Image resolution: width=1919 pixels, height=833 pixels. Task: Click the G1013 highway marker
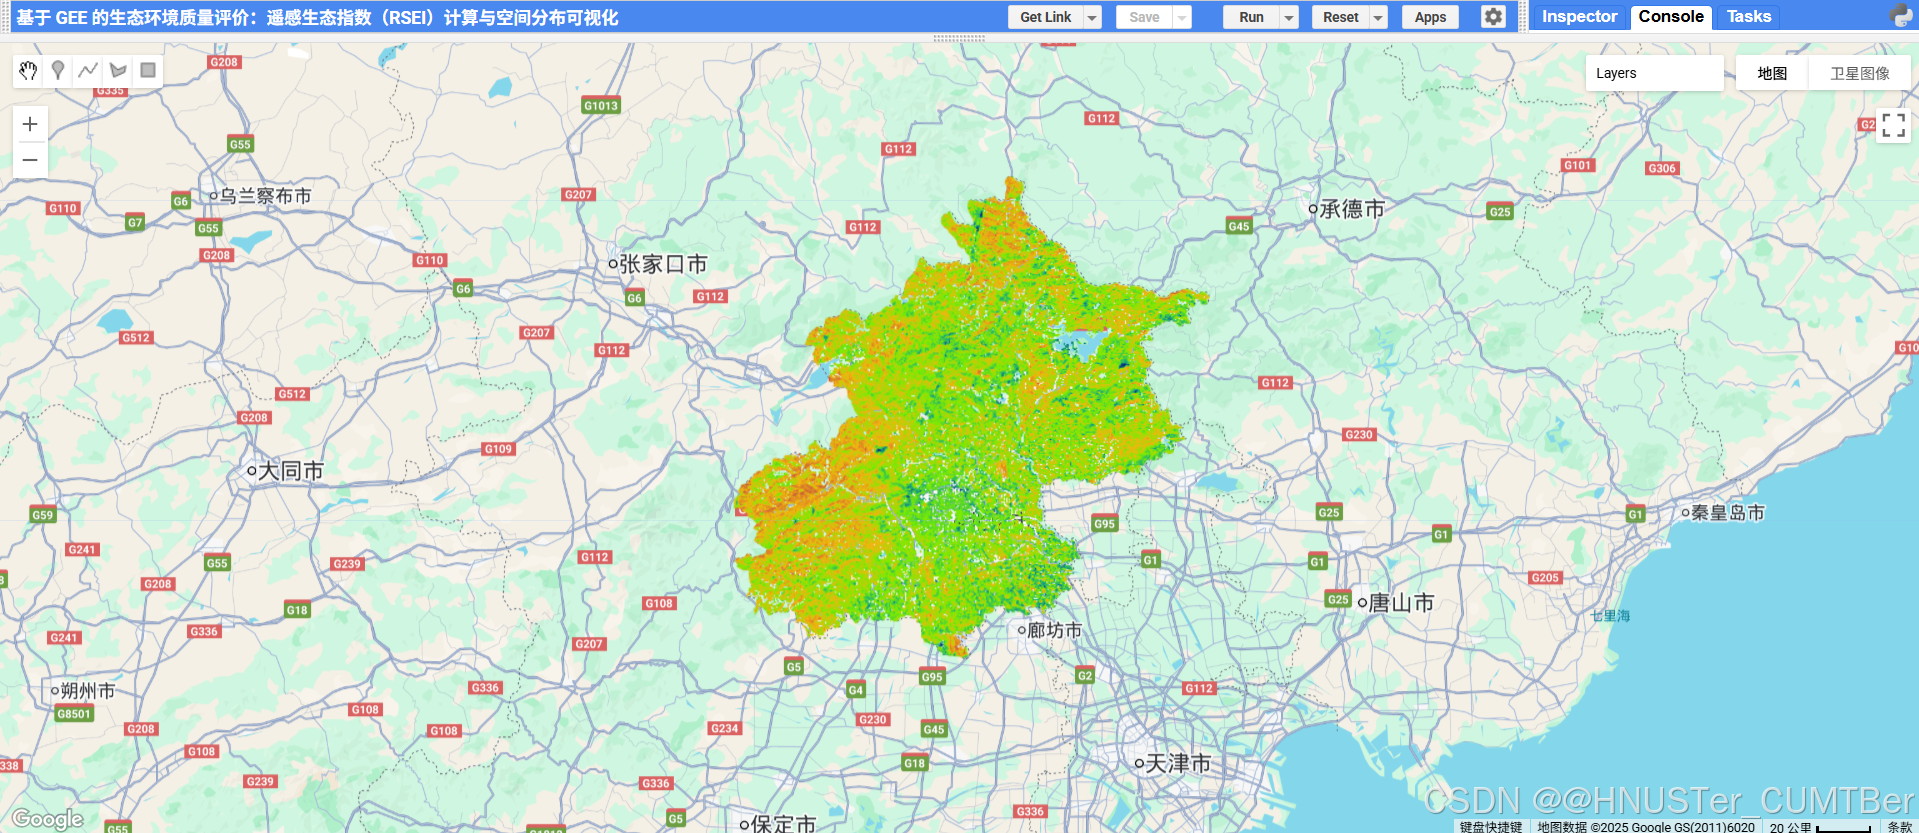click(x=601, y=105)
